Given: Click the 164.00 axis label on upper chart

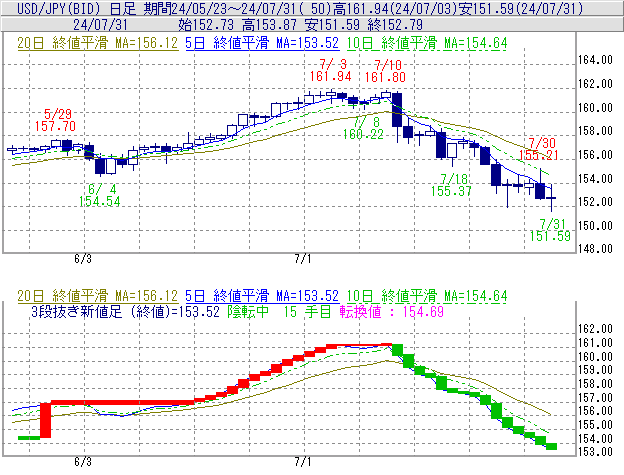Looking at the screenshot, I should tap(595, 60).
